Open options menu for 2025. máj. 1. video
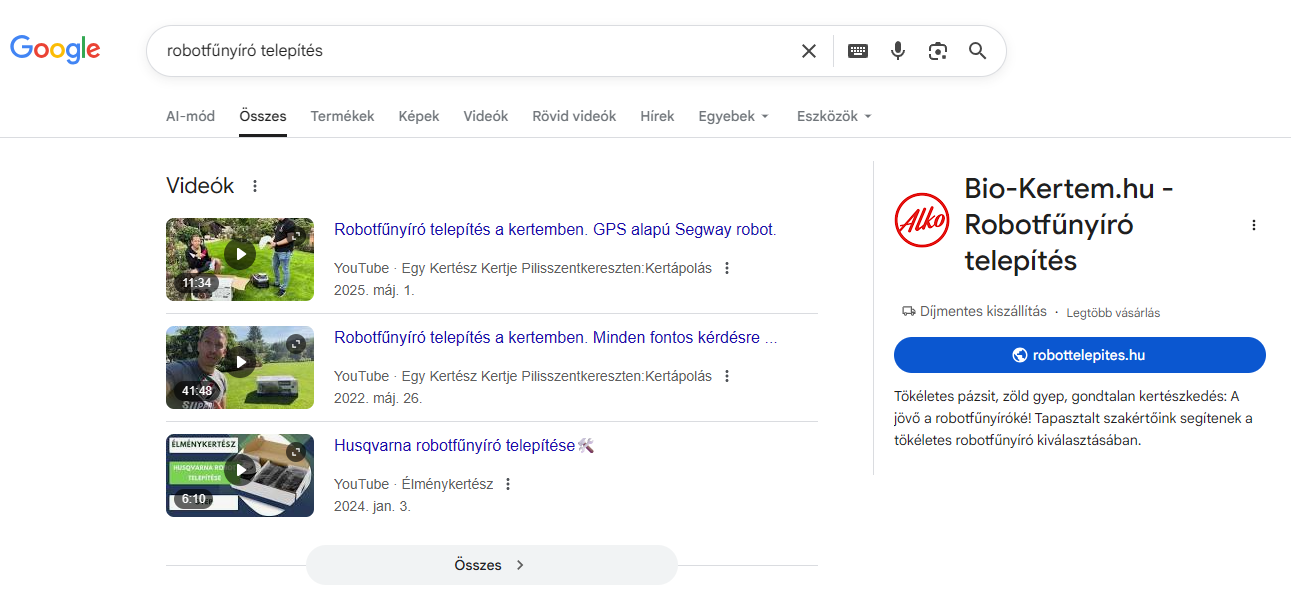Viewport: 1291px width, 609px height. click(x=727, y=268)
